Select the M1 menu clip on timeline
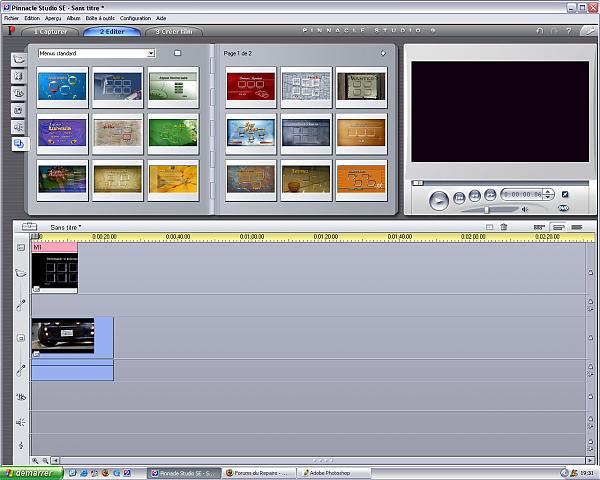 coord(55,268)
